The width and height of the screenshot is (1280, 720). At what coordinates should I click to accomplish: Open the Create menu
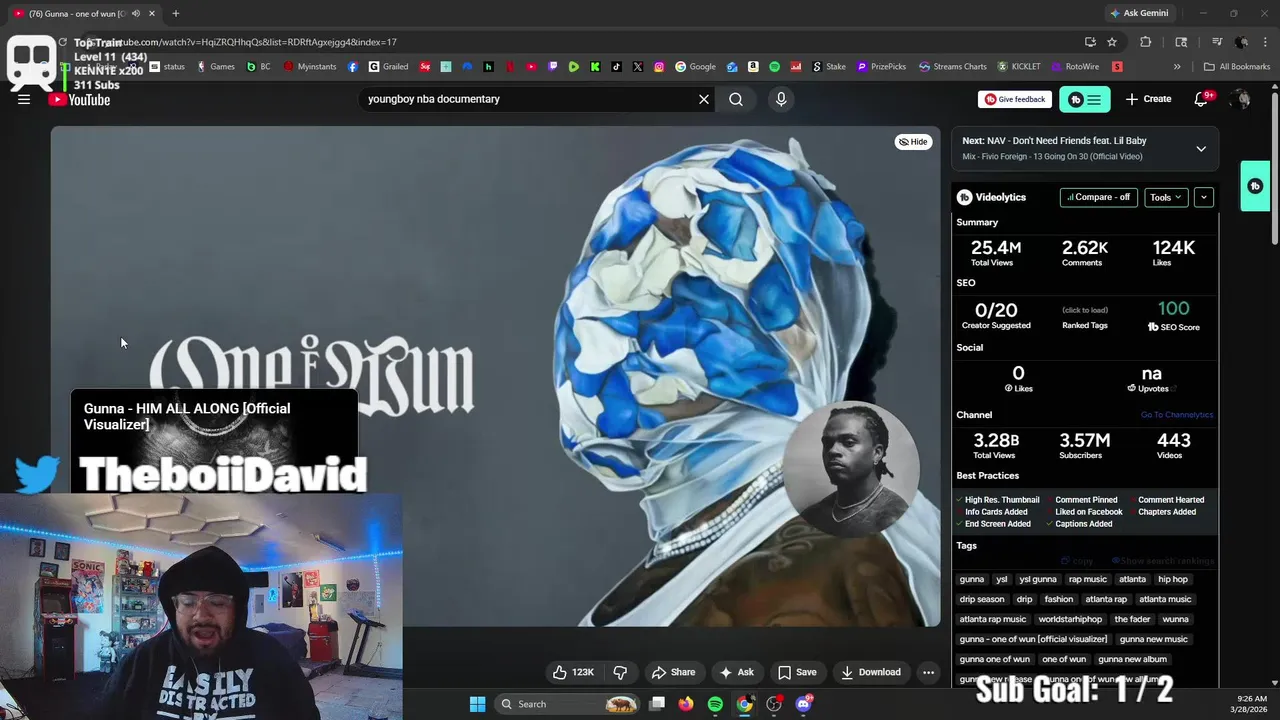click(x=1148, y=99)
